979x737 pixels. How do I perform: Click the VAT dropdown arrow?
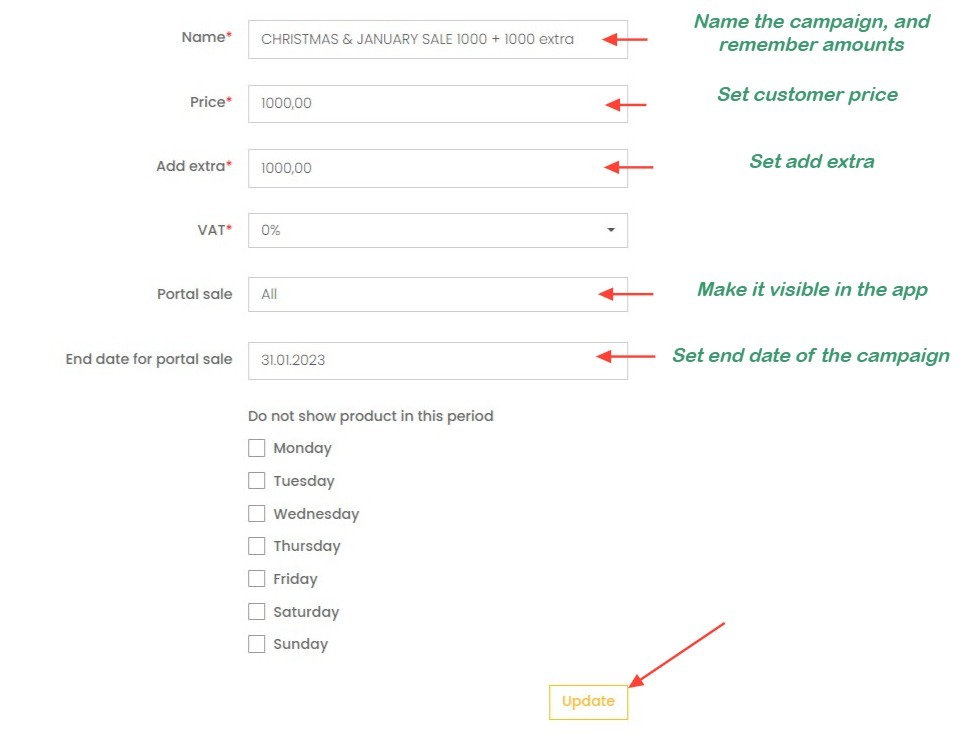tap(611, 230)
